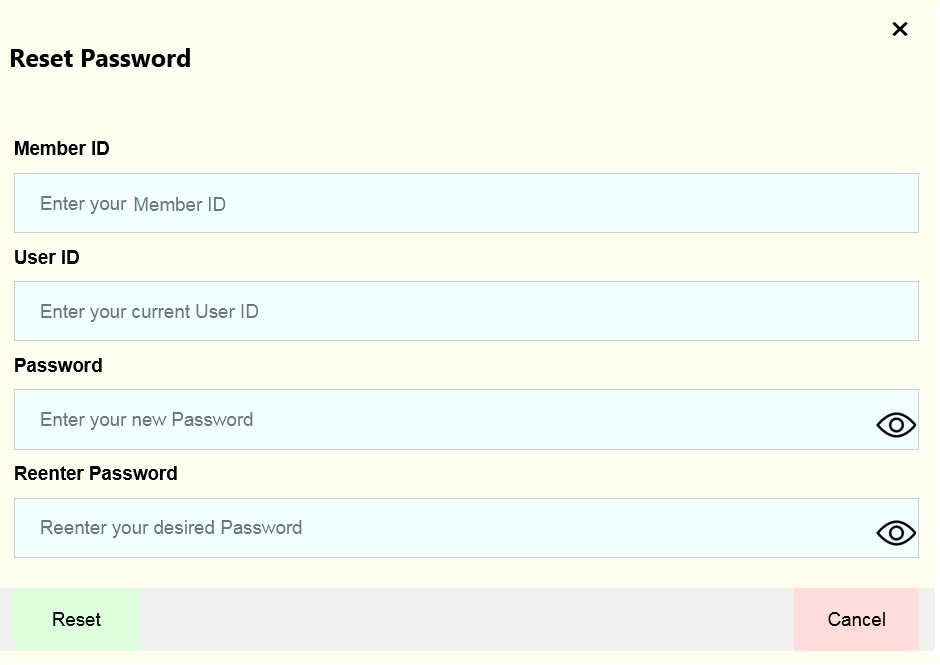Click the Reset Password heading
Screen dimensions: 940x665
pos(100,58)
